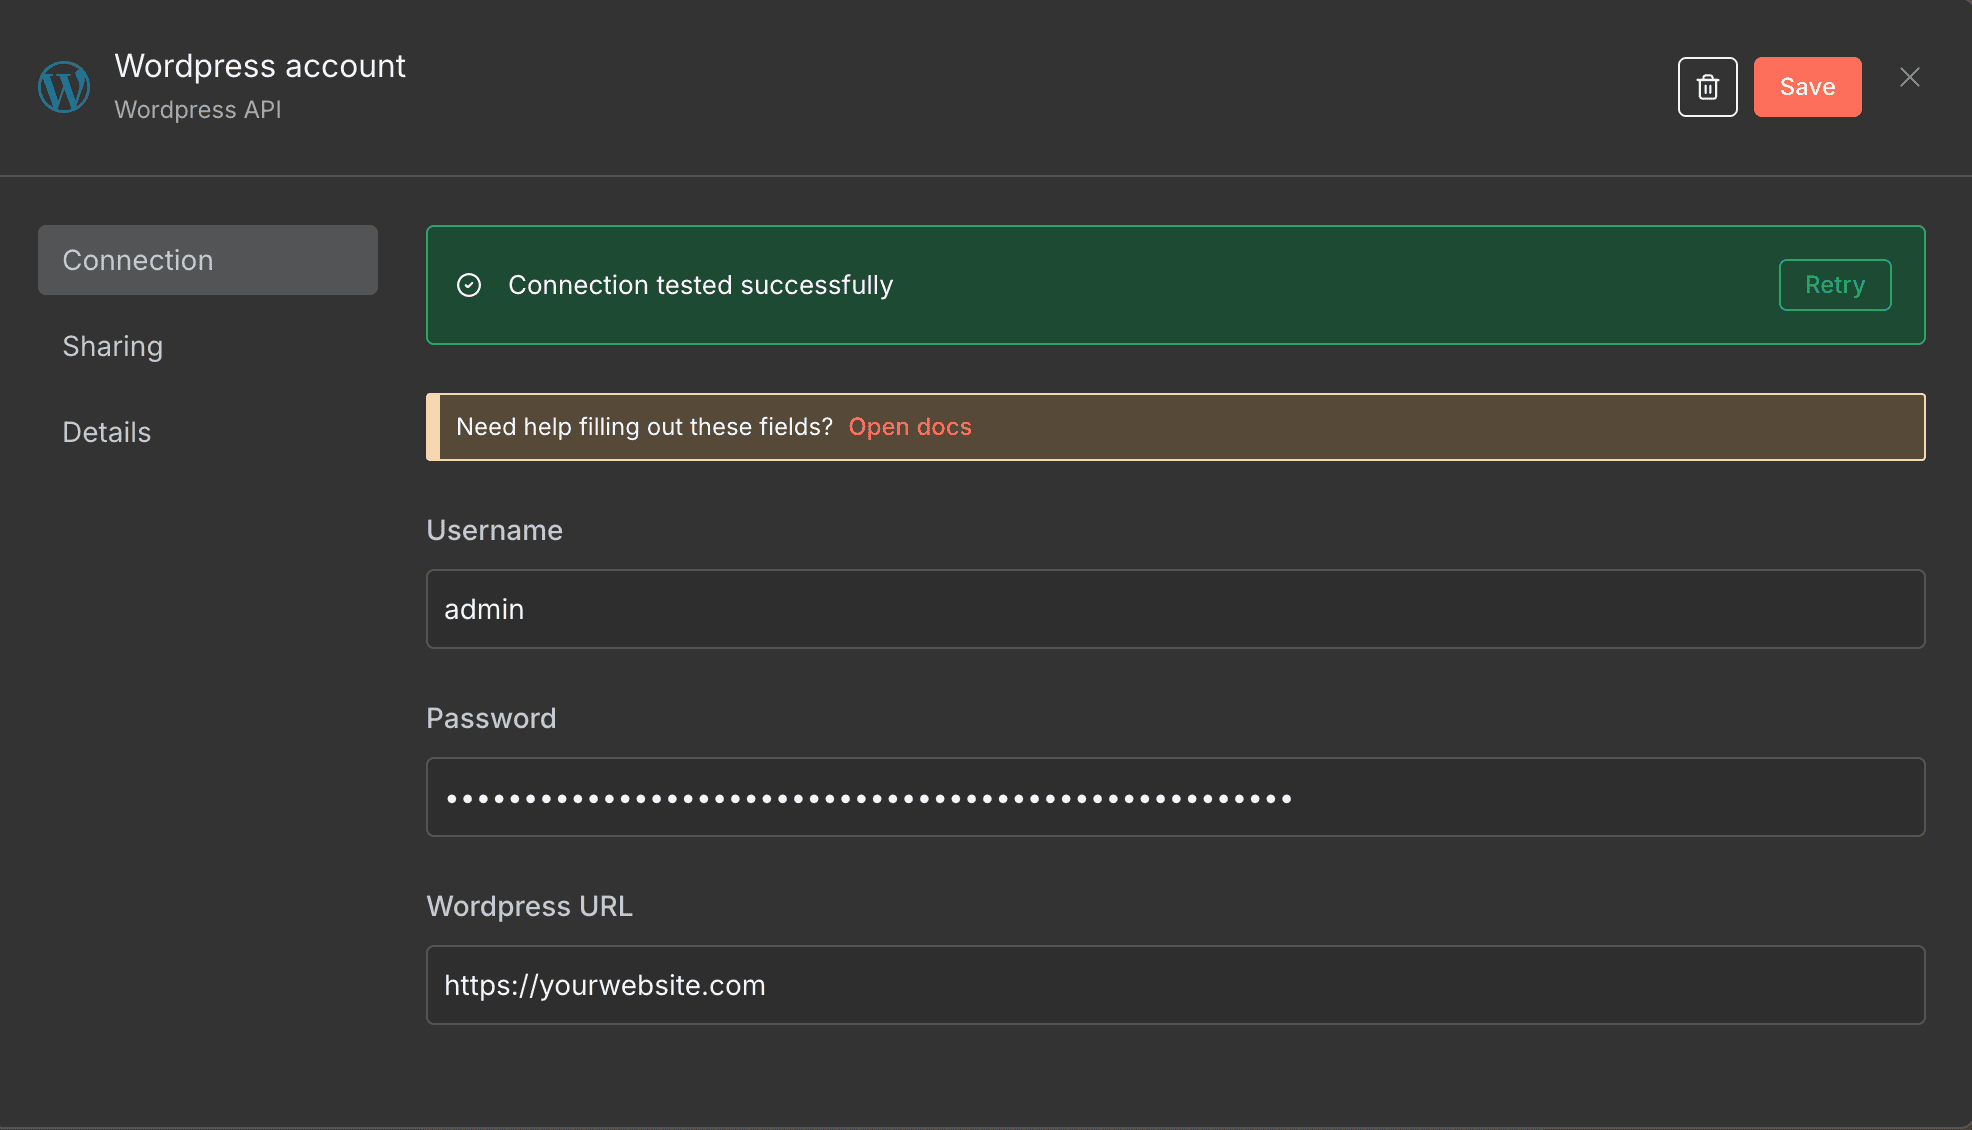Save the Wordpress account settings

pyautogui.click(x=1807, y=87)
